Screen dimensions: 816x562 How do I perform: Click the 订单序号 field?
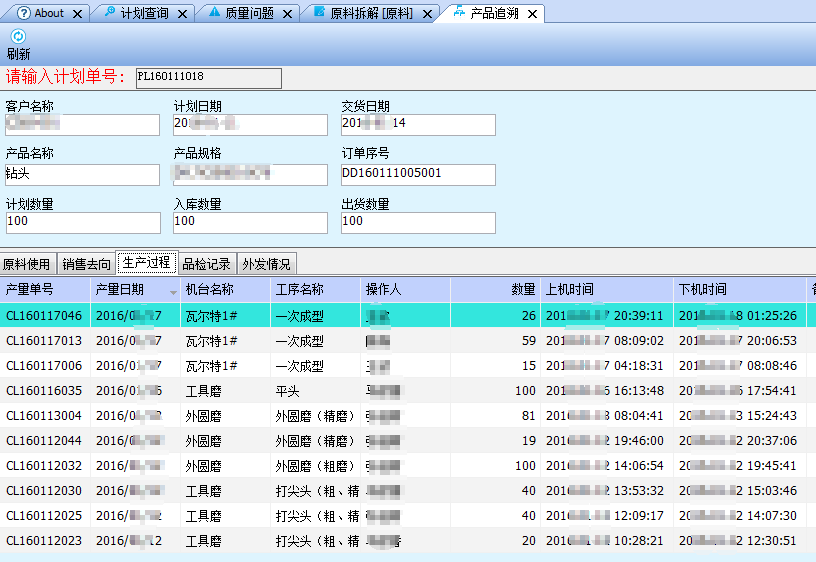tap(418, 175)
